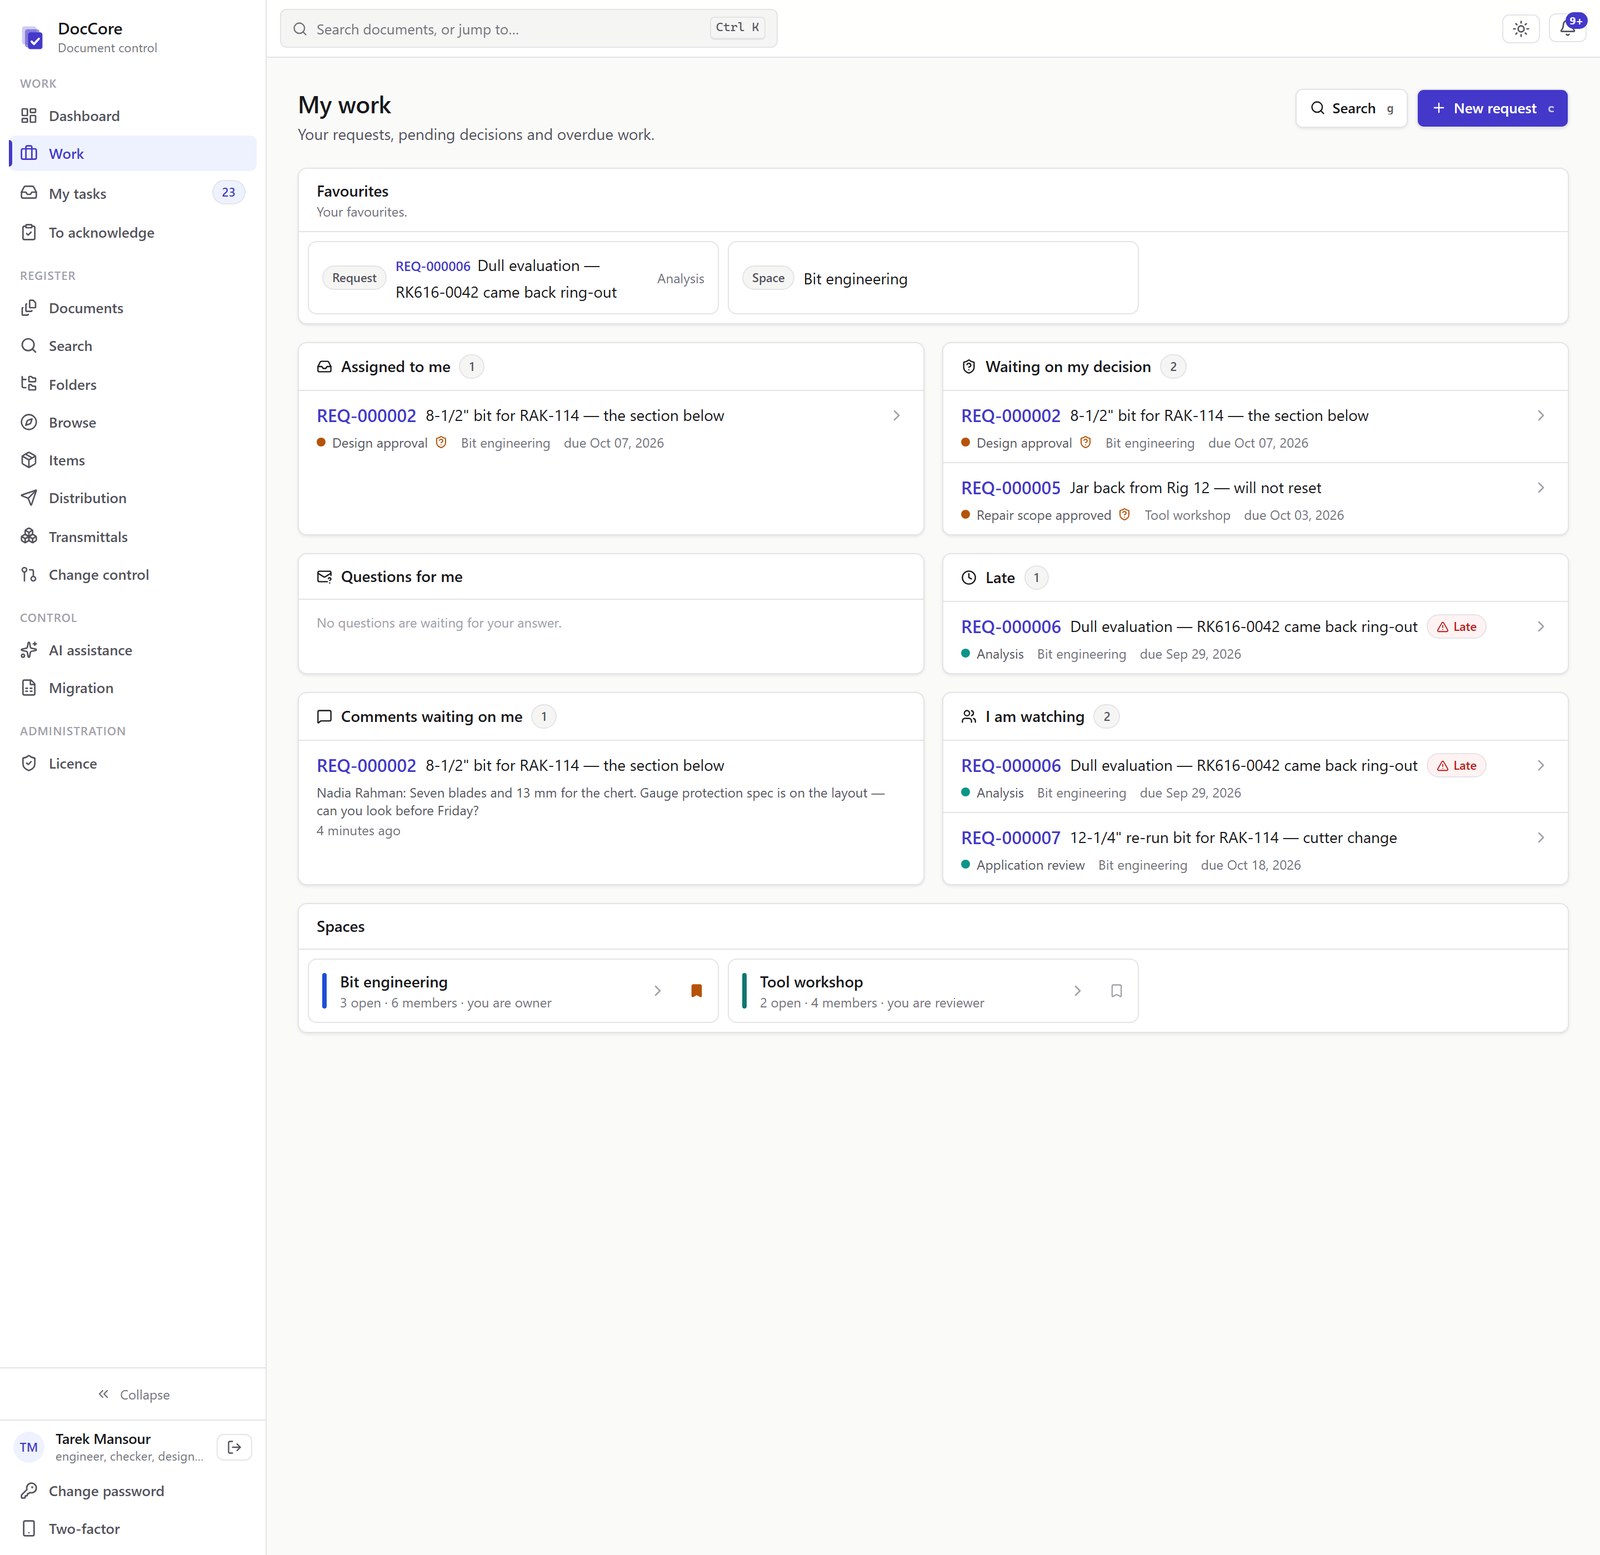The image size is (1600, 1555).
Task: Click the sidebar Search magnifier icon
Action: coord(29,346)
